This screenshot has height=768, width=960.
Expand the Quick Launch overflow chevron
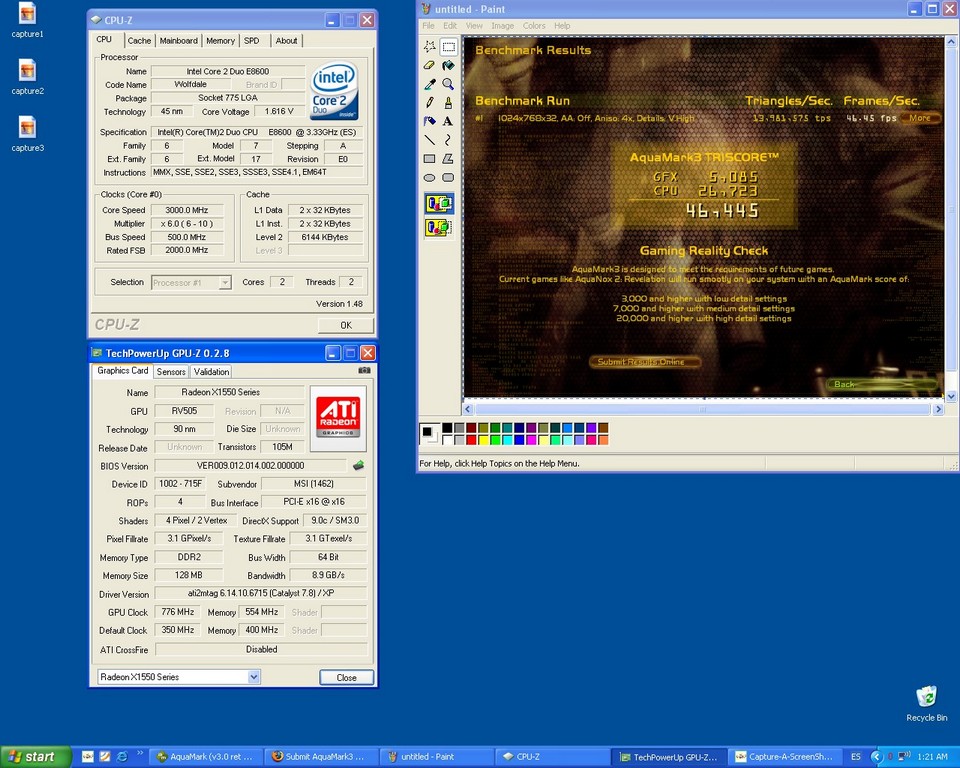point(140,753)
